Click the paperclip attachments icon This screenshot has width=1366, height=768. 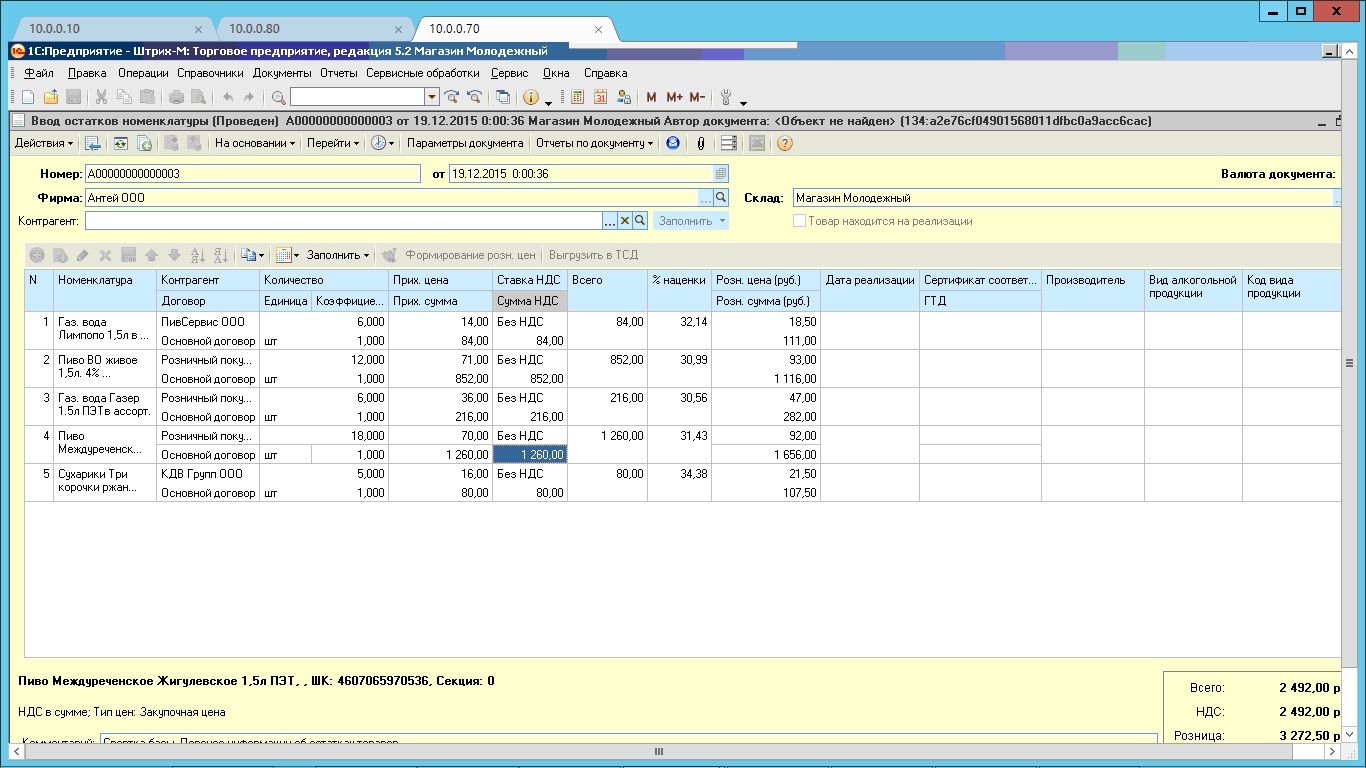click(x=701, y=143)
